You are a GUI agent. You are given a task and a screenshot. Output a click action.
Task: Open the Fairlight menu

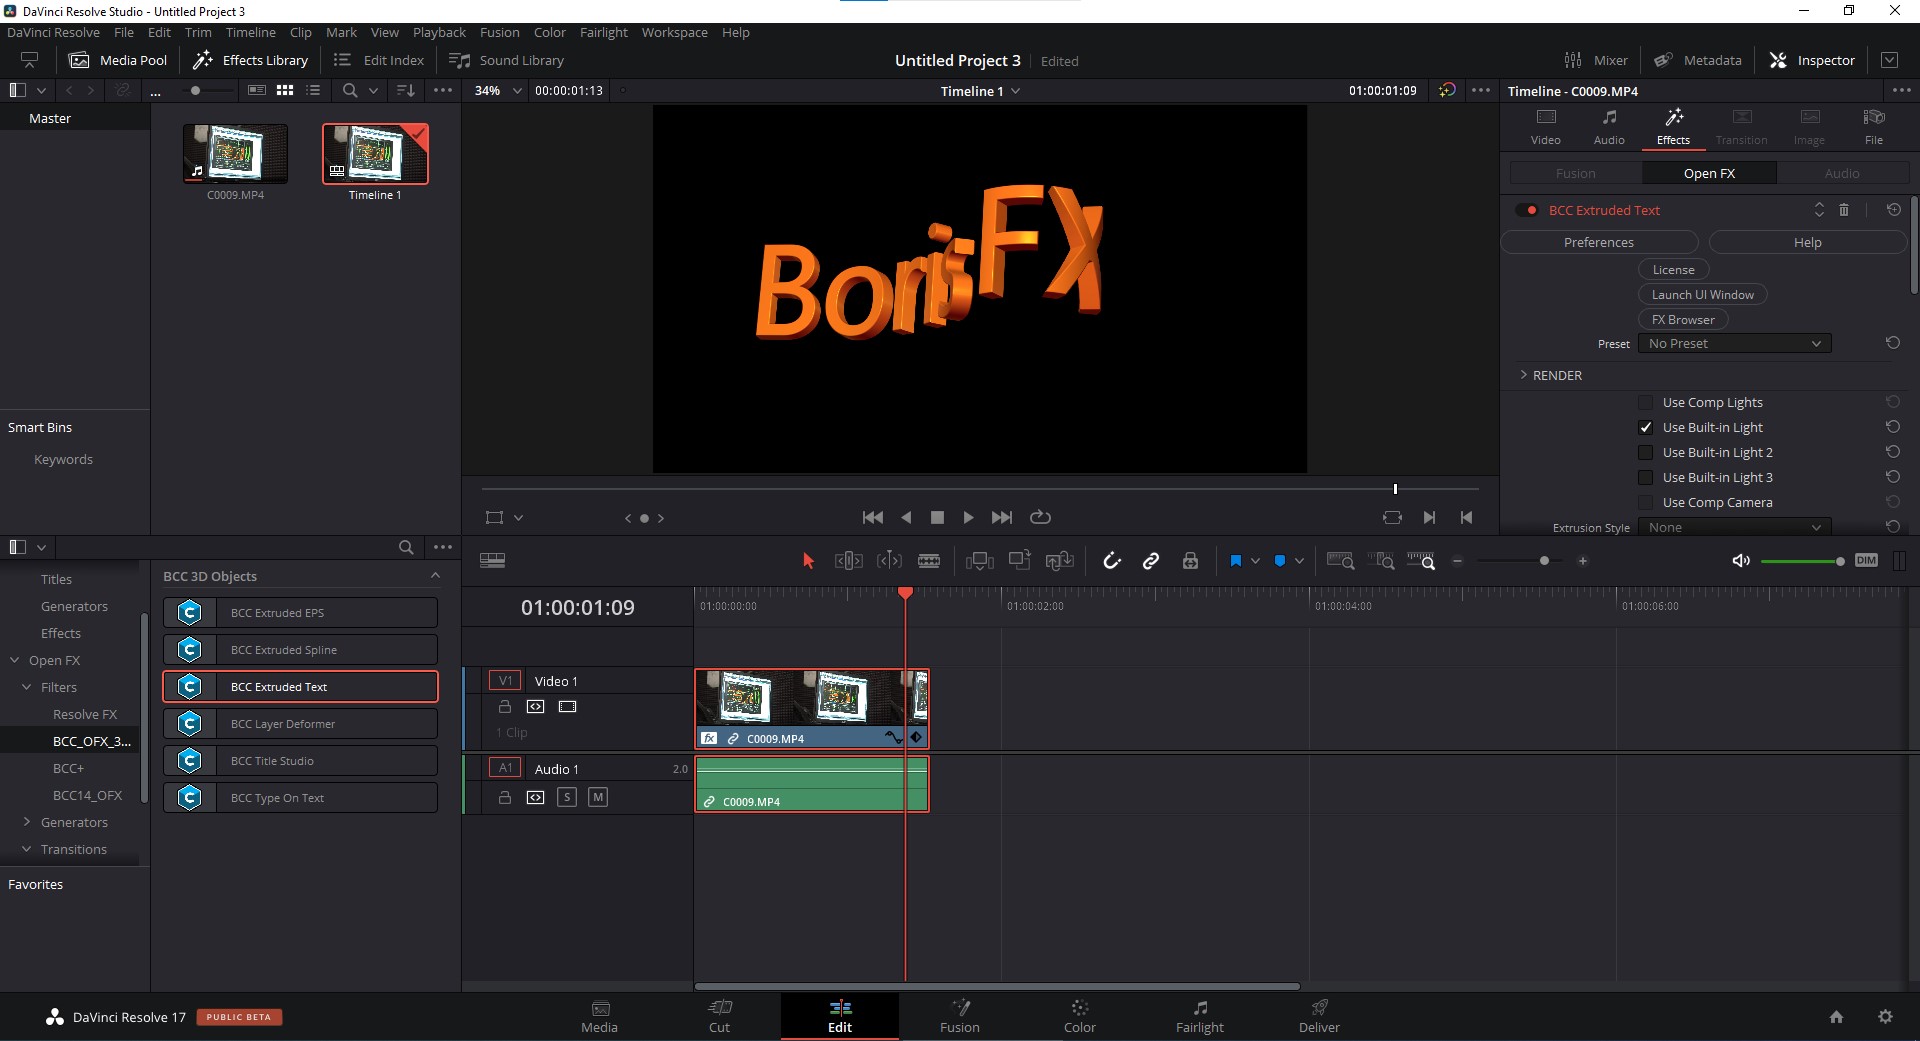pyautogui.click(x=603, y=32)
